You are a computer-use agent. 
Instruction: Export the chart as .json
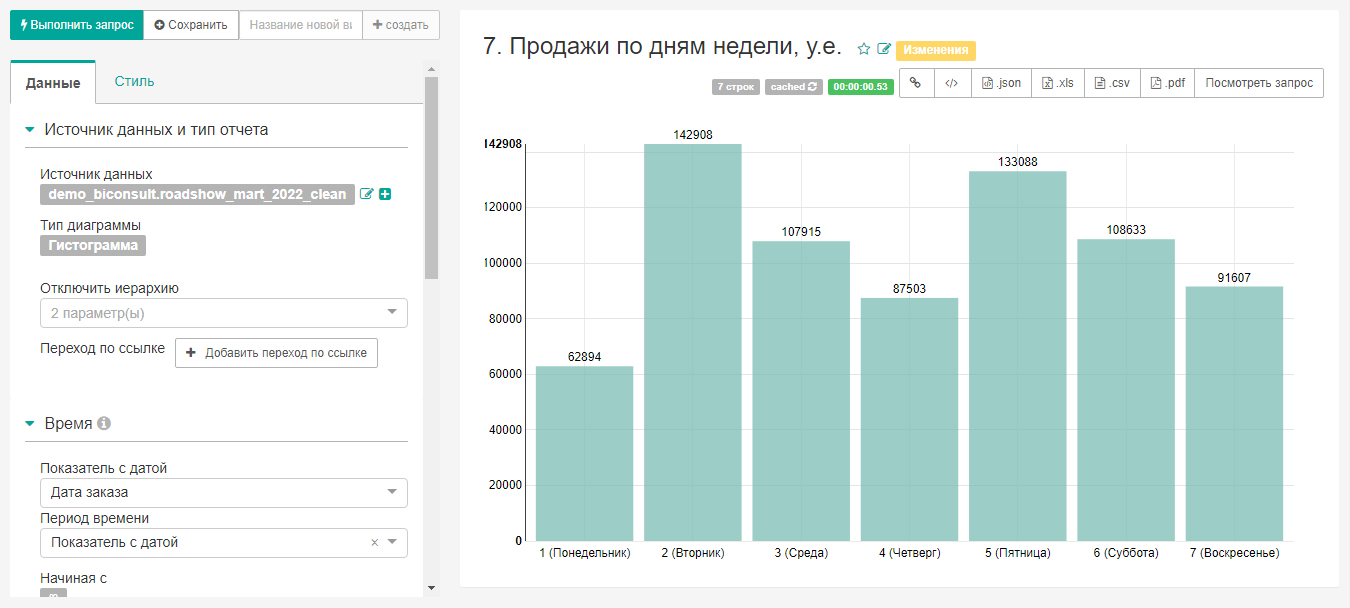1001,83
